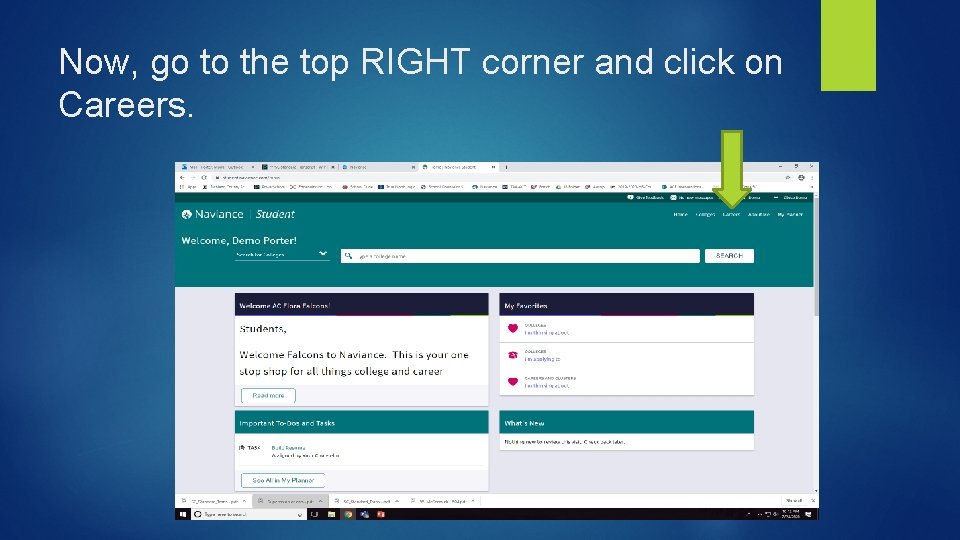Click the browser back arrow
Screen dimensions: 960x540
click(x=182, y=178)
